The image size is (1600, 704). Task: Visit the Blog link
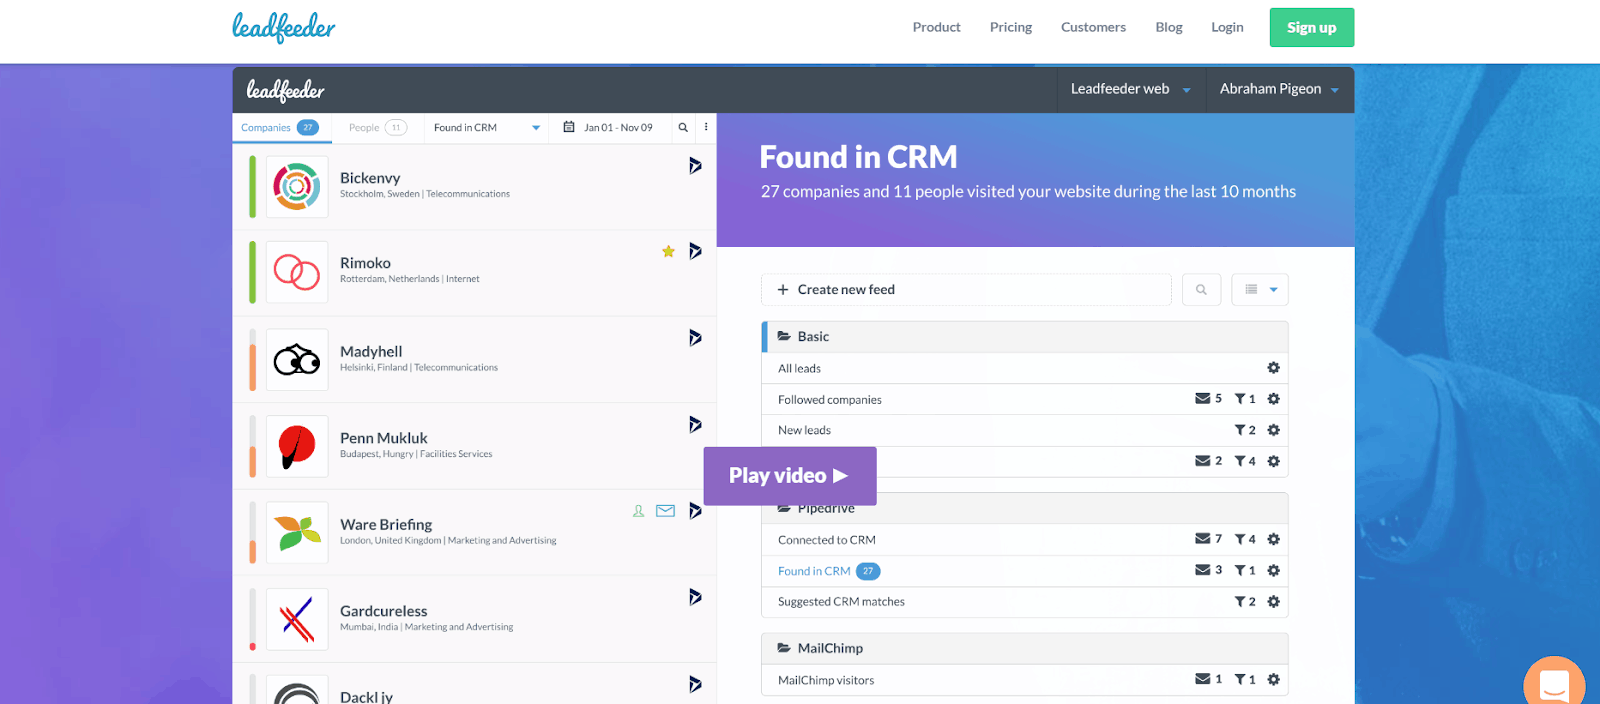tap(1169, 27)
